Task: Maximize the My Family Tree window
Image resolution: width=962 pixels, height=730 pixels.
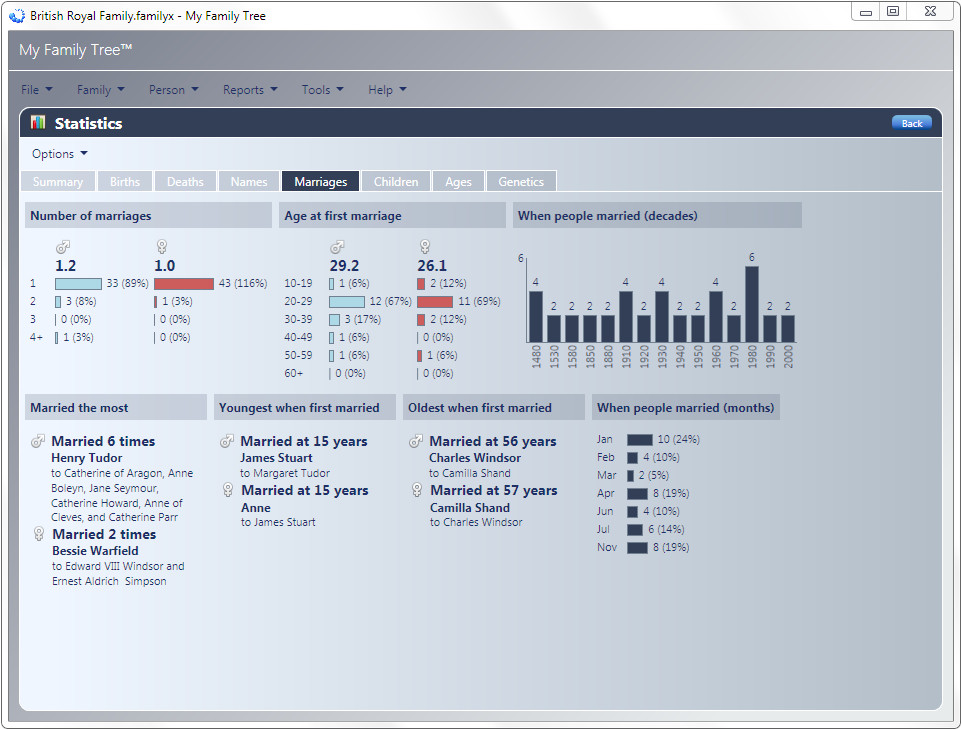Action: (x=893, y=12)
